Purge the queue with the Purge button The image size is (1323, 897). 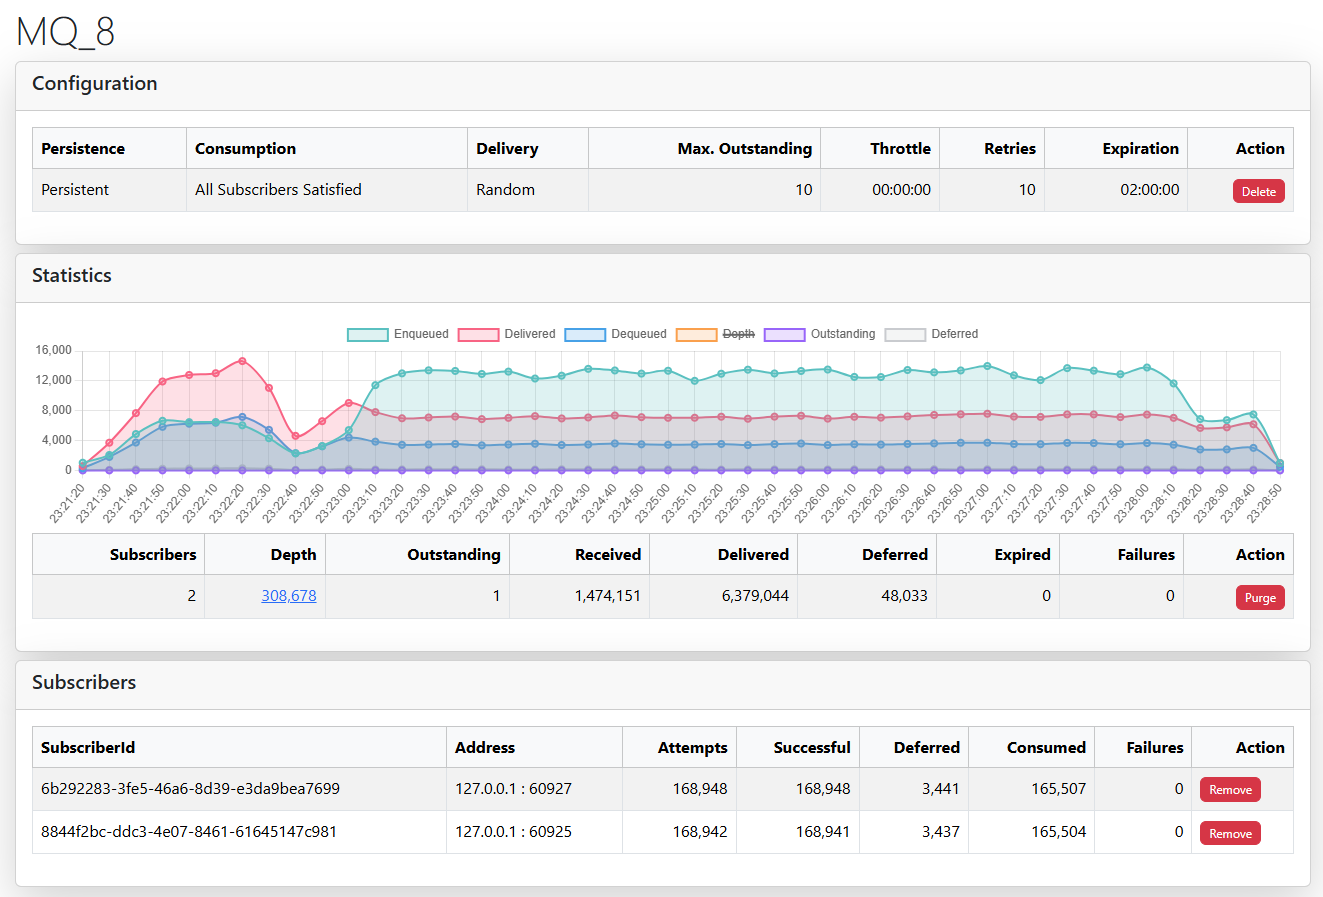[1260, 597]
